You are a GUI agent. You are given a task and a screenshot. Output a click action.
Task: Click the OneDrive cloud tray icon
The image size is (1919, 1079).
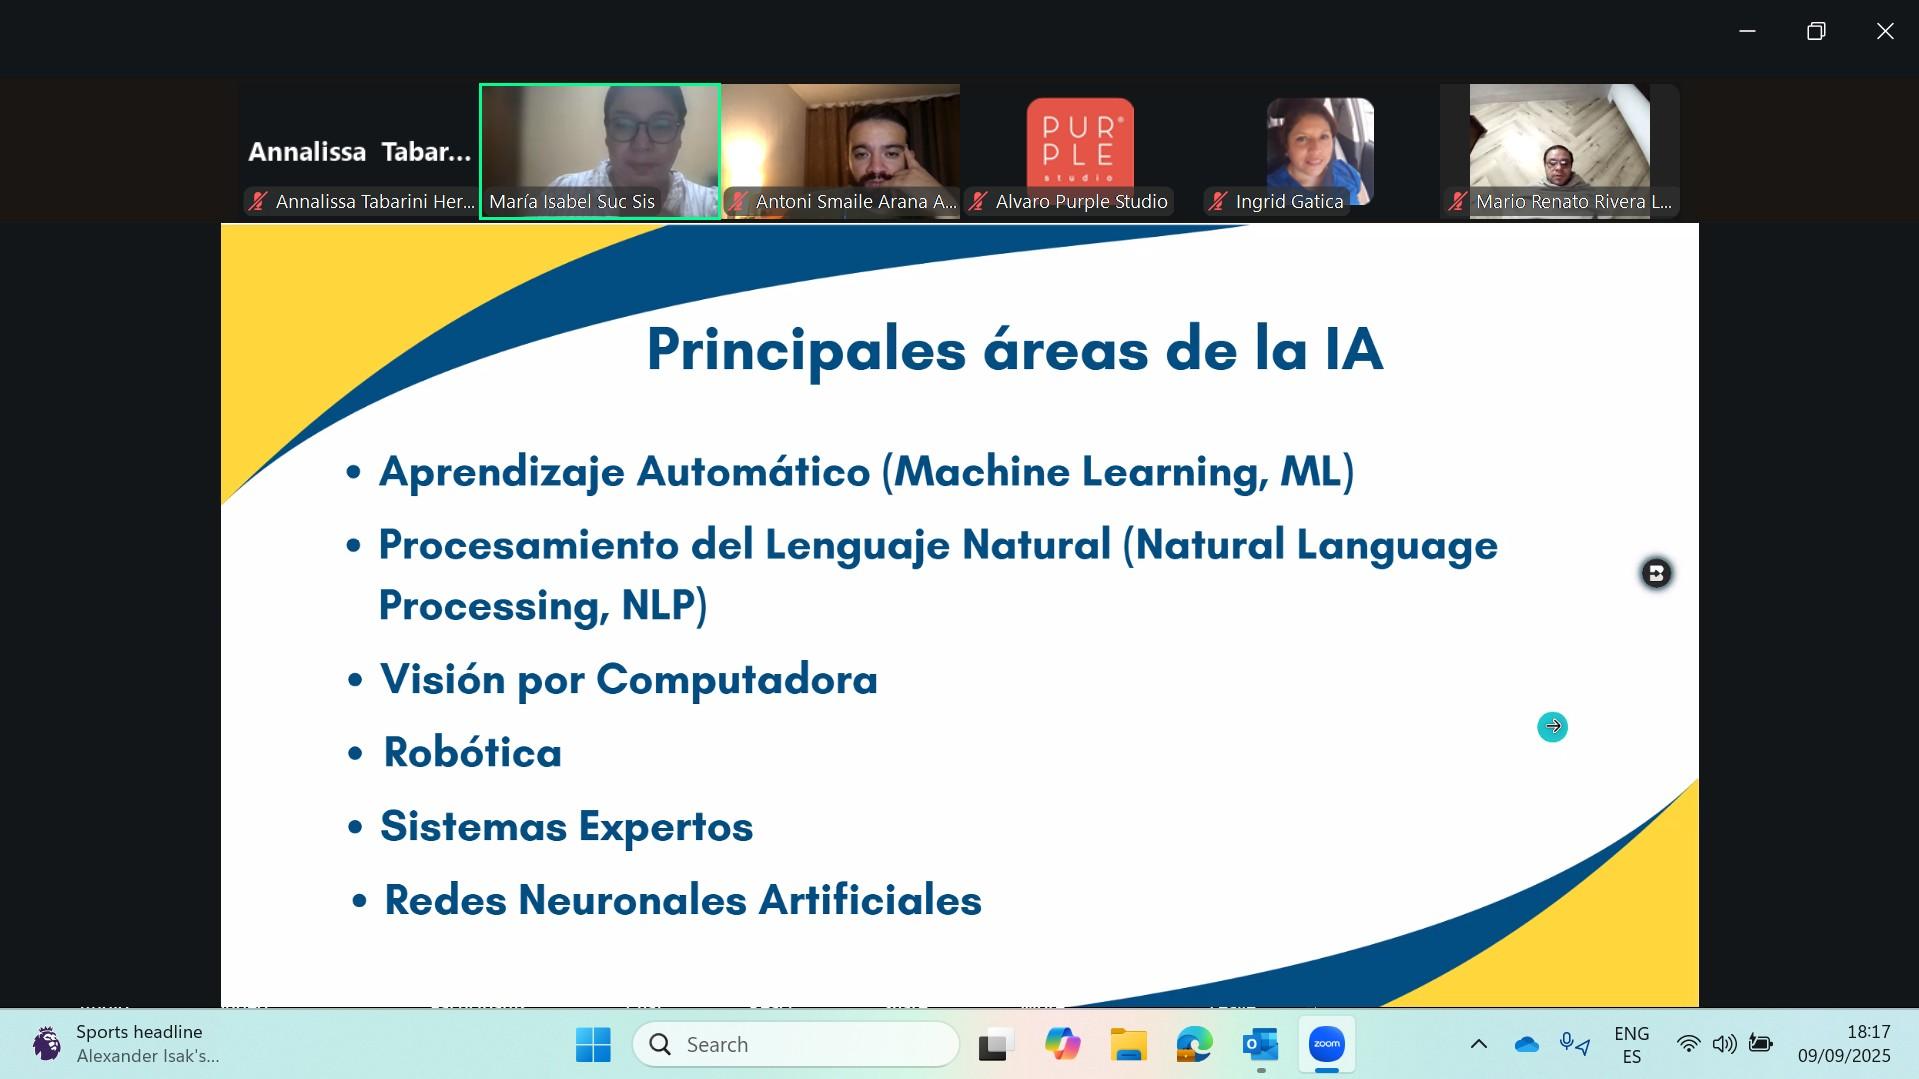(x=1526, y=1045)
